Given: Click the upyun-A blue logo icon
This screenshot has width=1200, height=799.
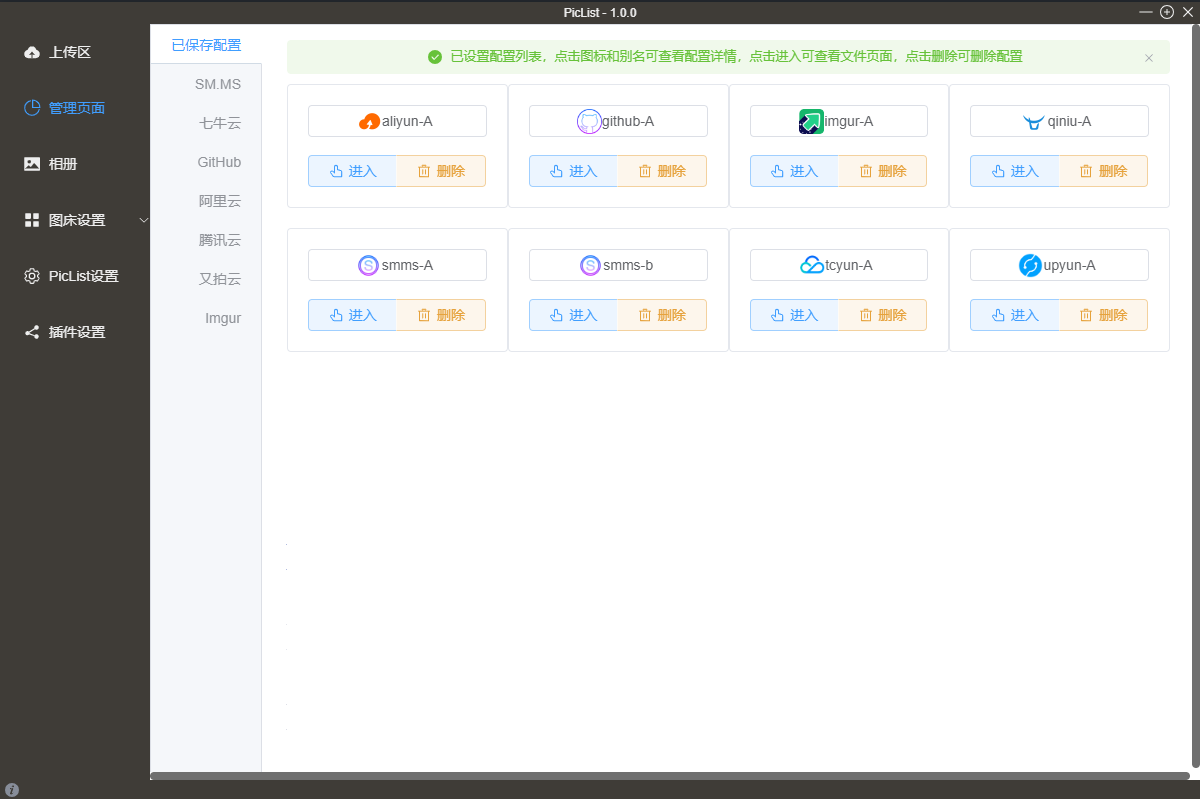Looking at the screenshot, I should [x=1030, y=266].
